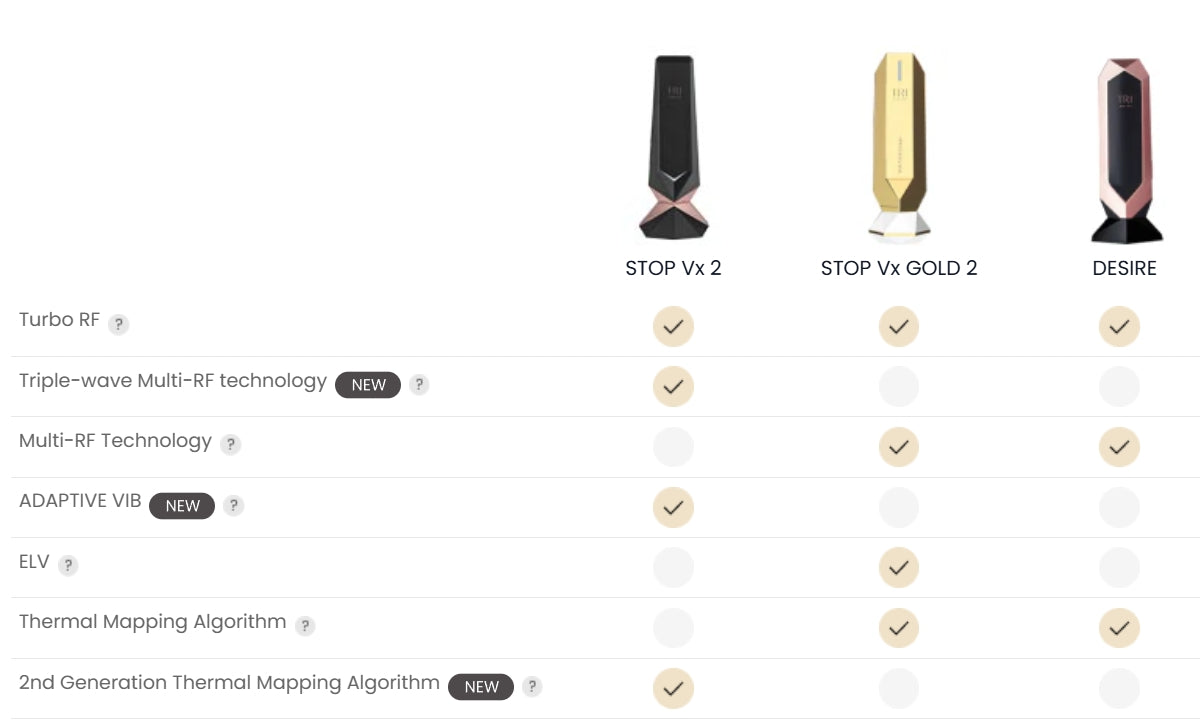
Task: Open the ADAPTIVE VIB help icon
Action: point(233,505)
